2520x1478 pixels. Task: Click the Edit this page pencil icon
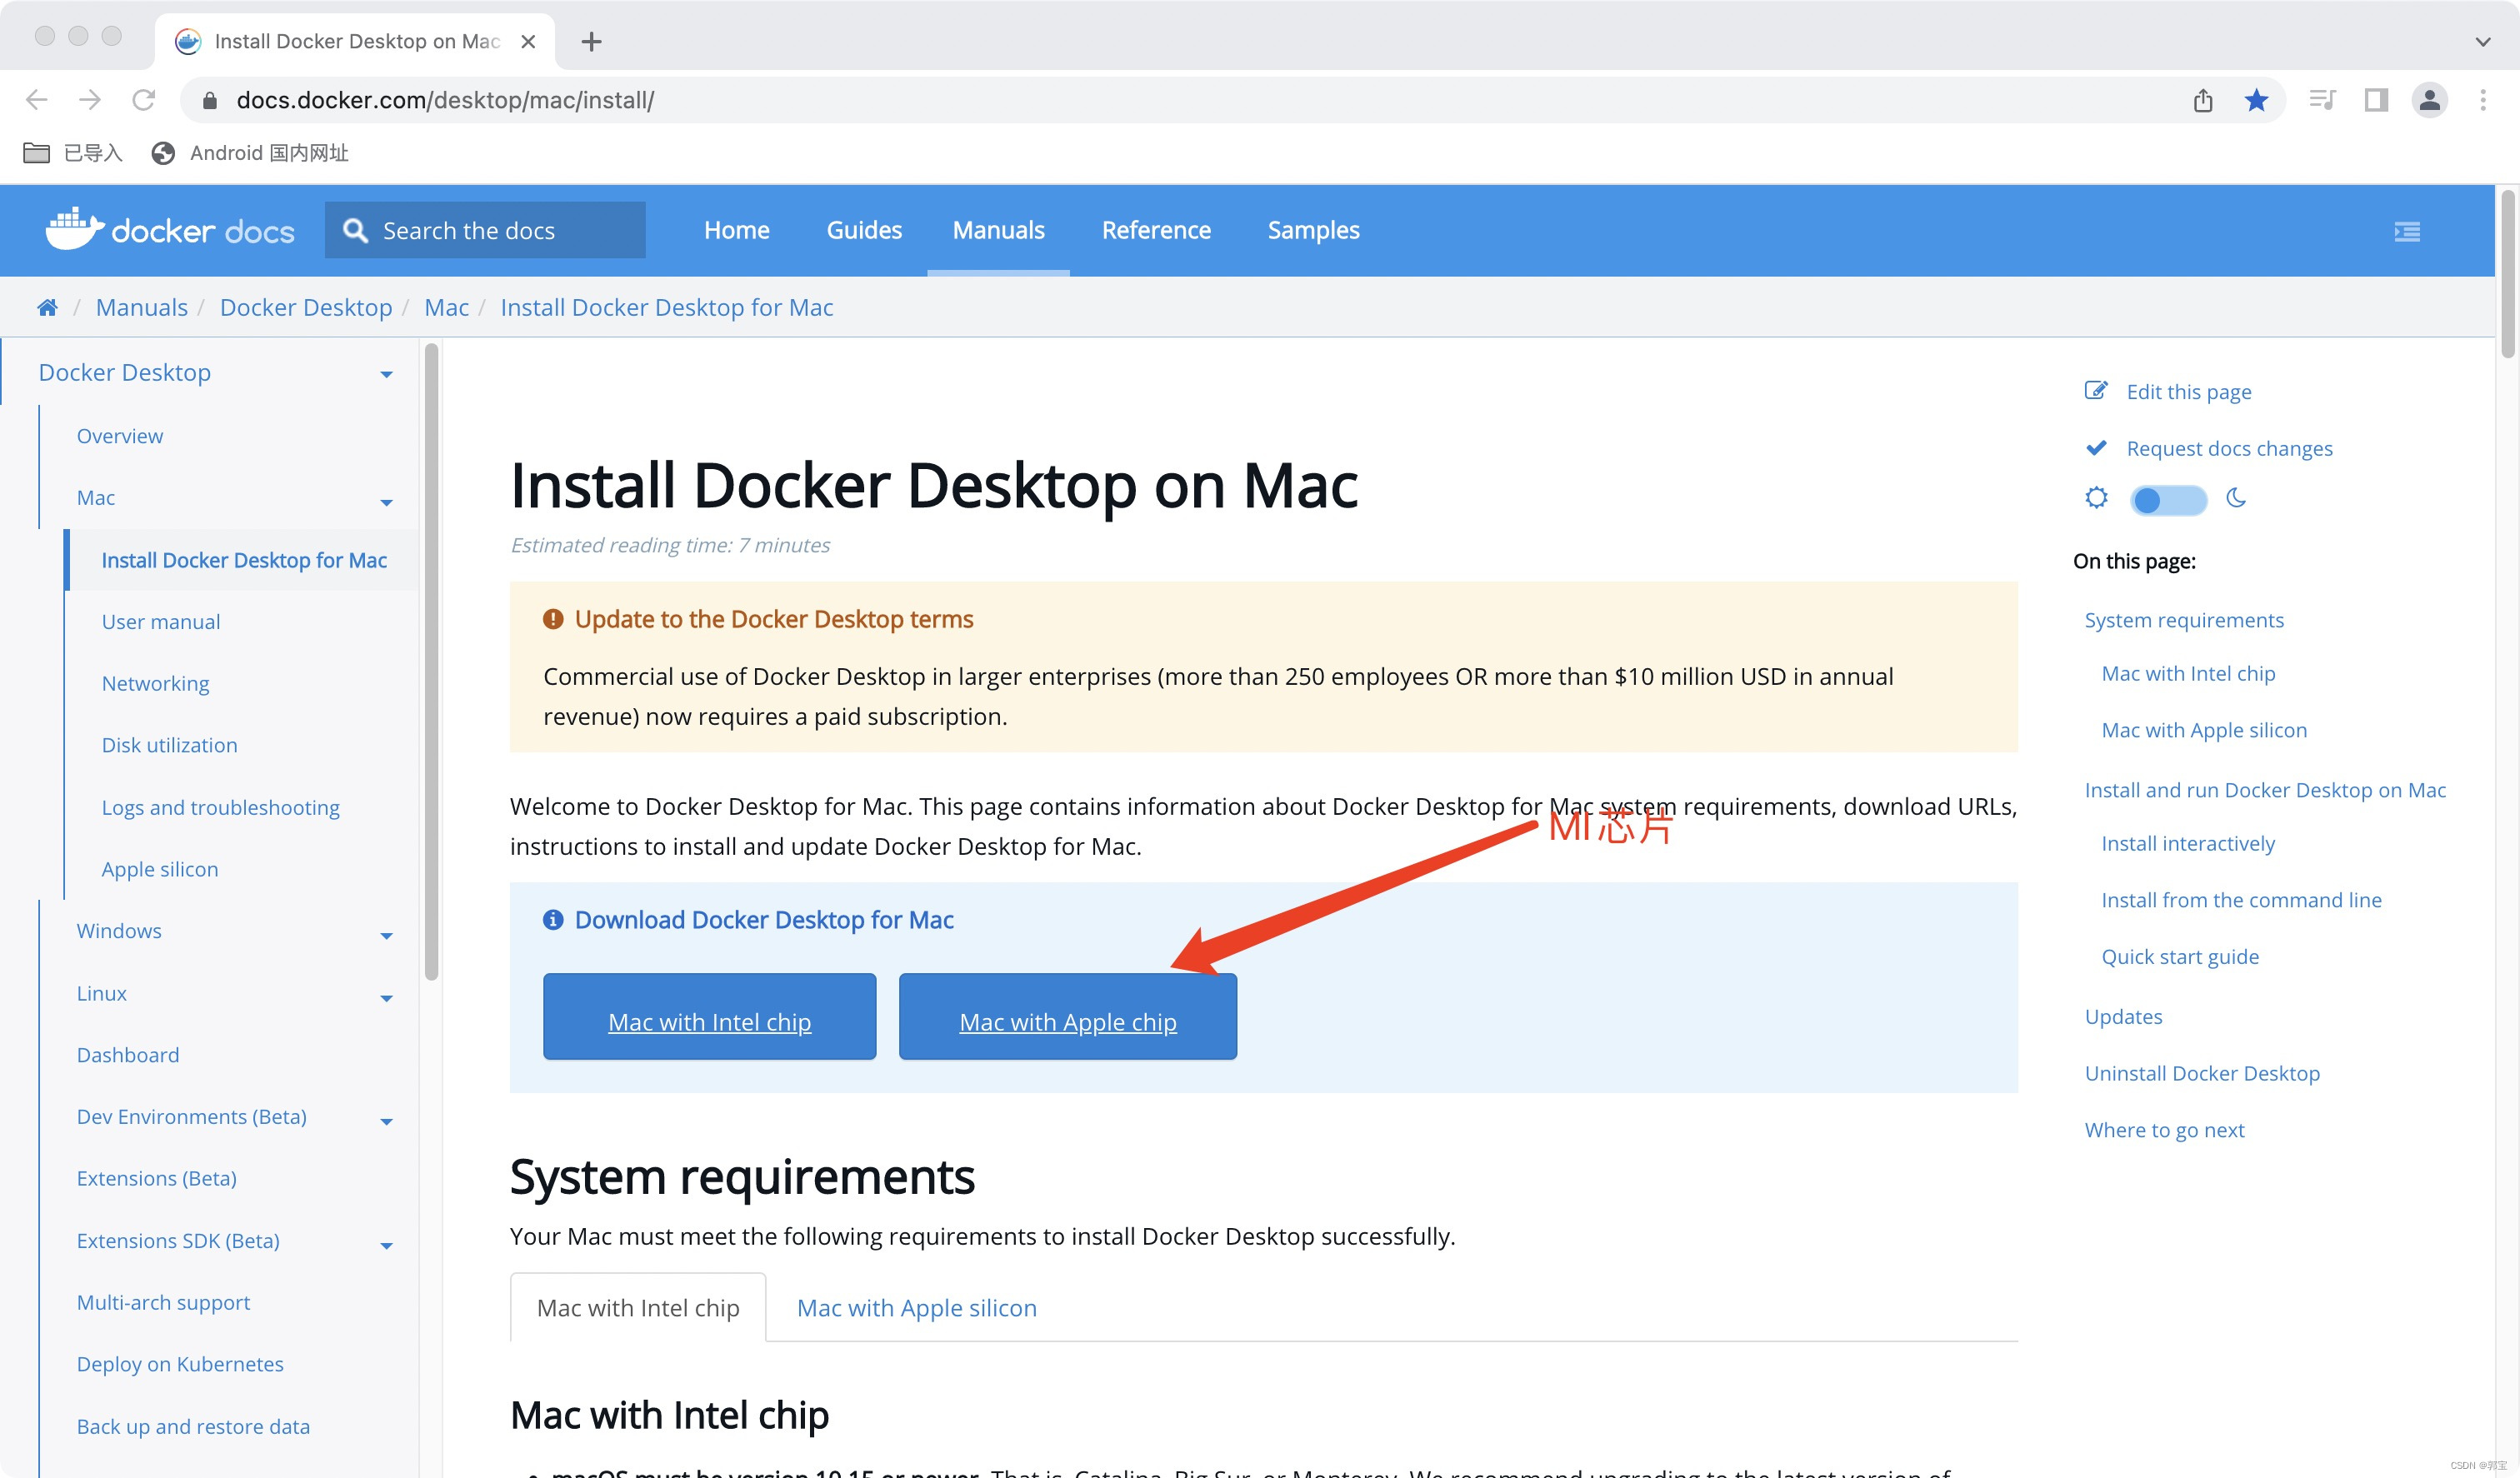2096,391
